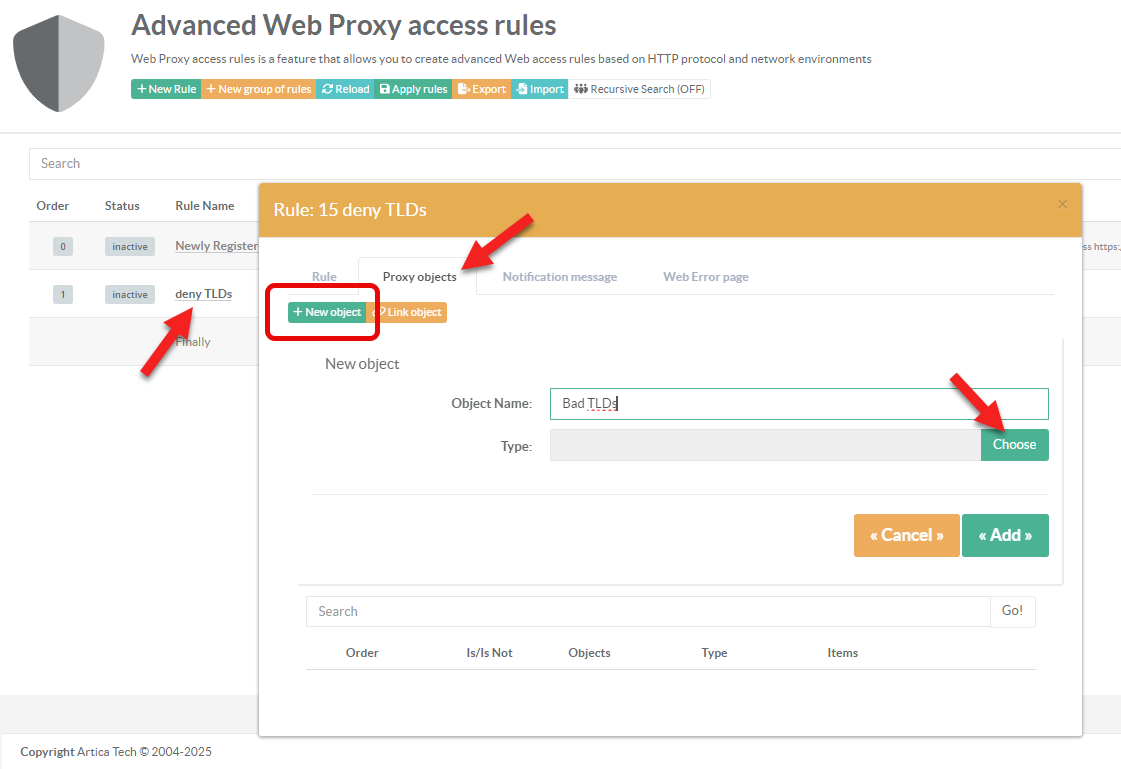Image resolution: width=1121 pixels, height=769 pixels.
Task: Switch to the Rule tab
Action: click(324, 277)
